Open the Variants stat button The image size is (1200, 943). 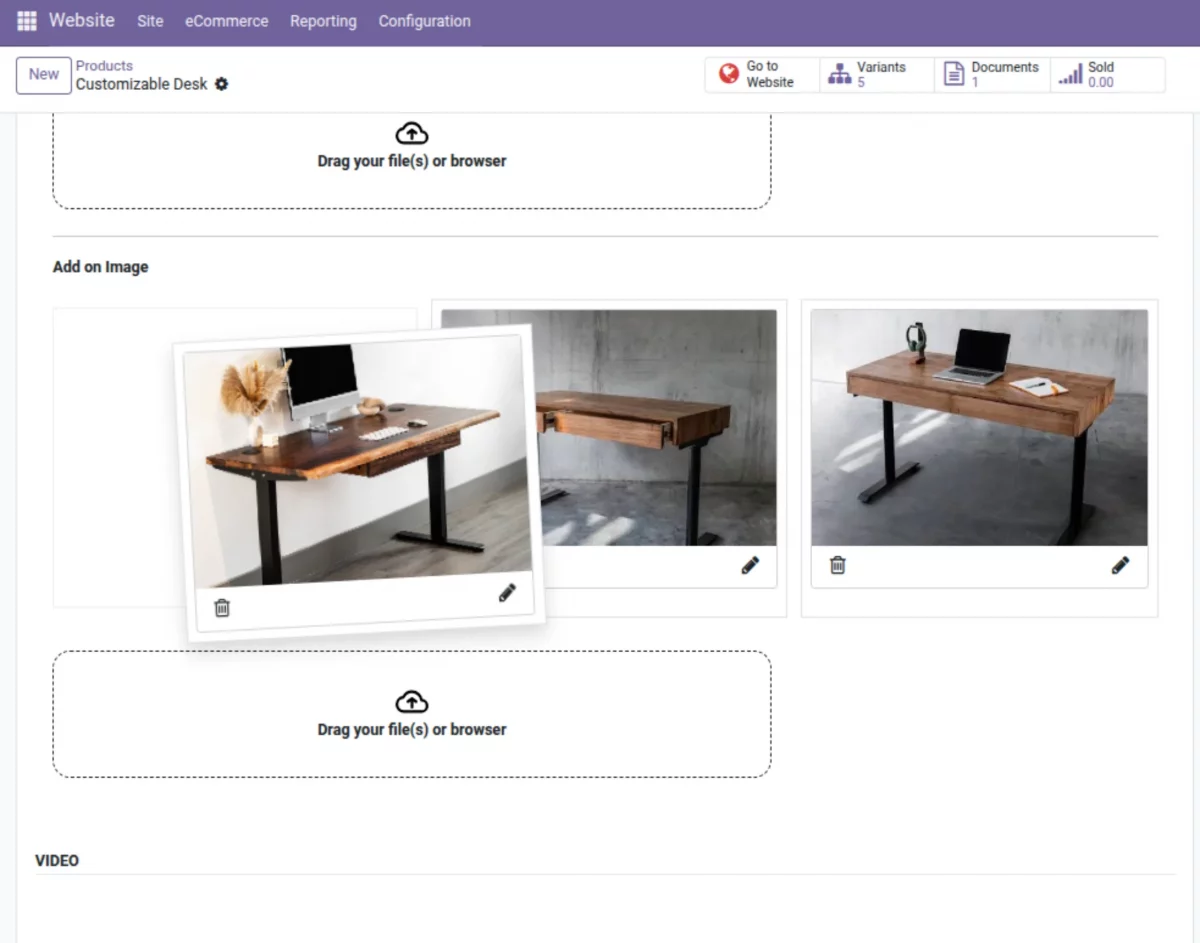pos(877,75)
